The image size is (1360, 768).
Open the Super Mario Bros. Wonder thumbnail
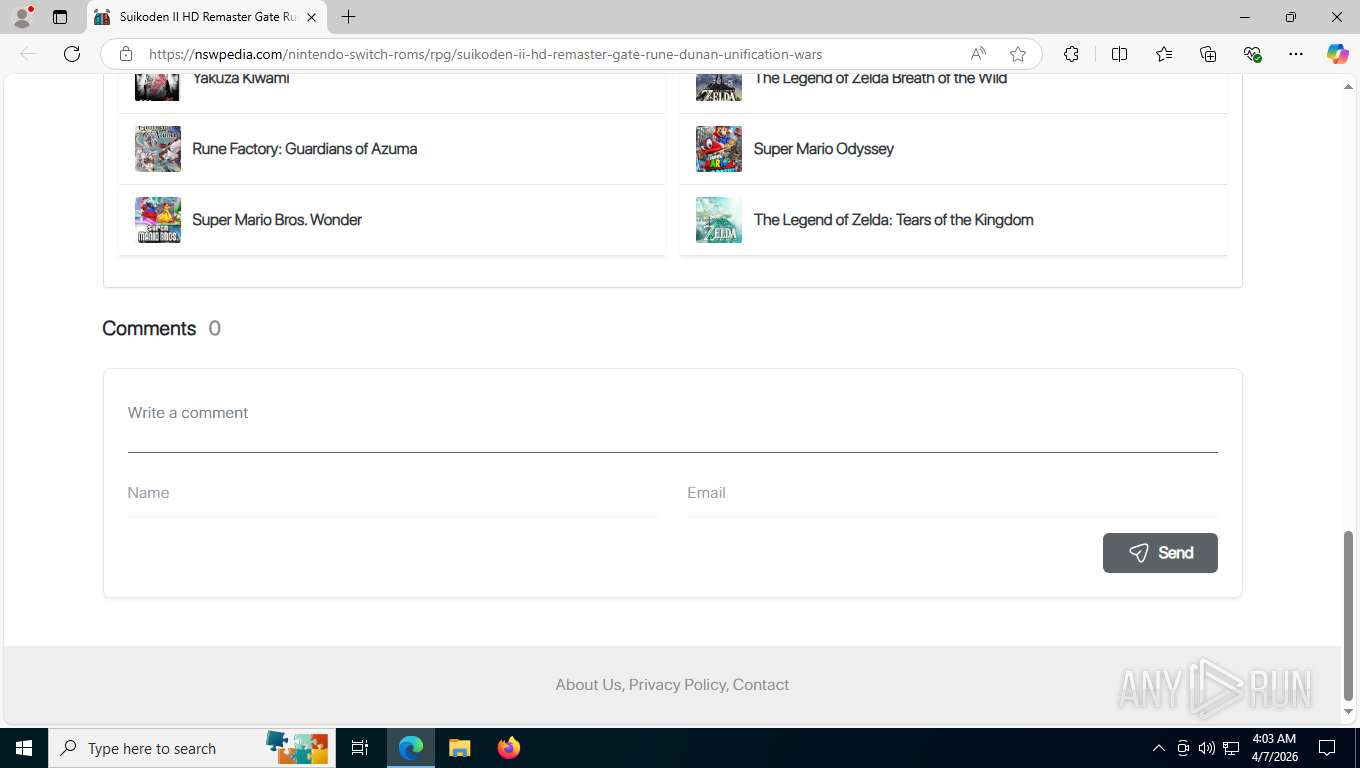pyautogui.click(x=158, y=220)
